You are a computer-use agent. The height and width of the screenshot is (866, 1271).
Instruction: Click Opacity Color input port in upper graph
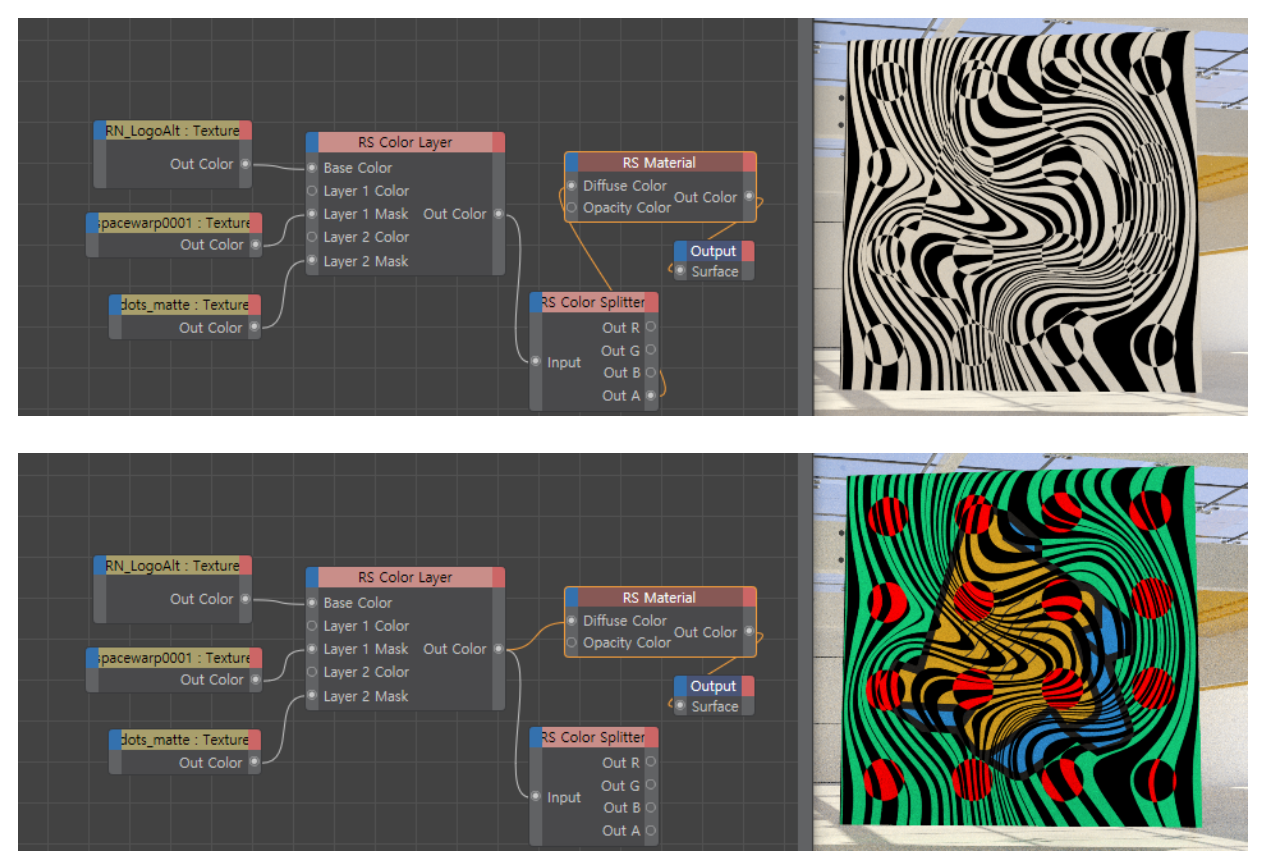[571, 208]
